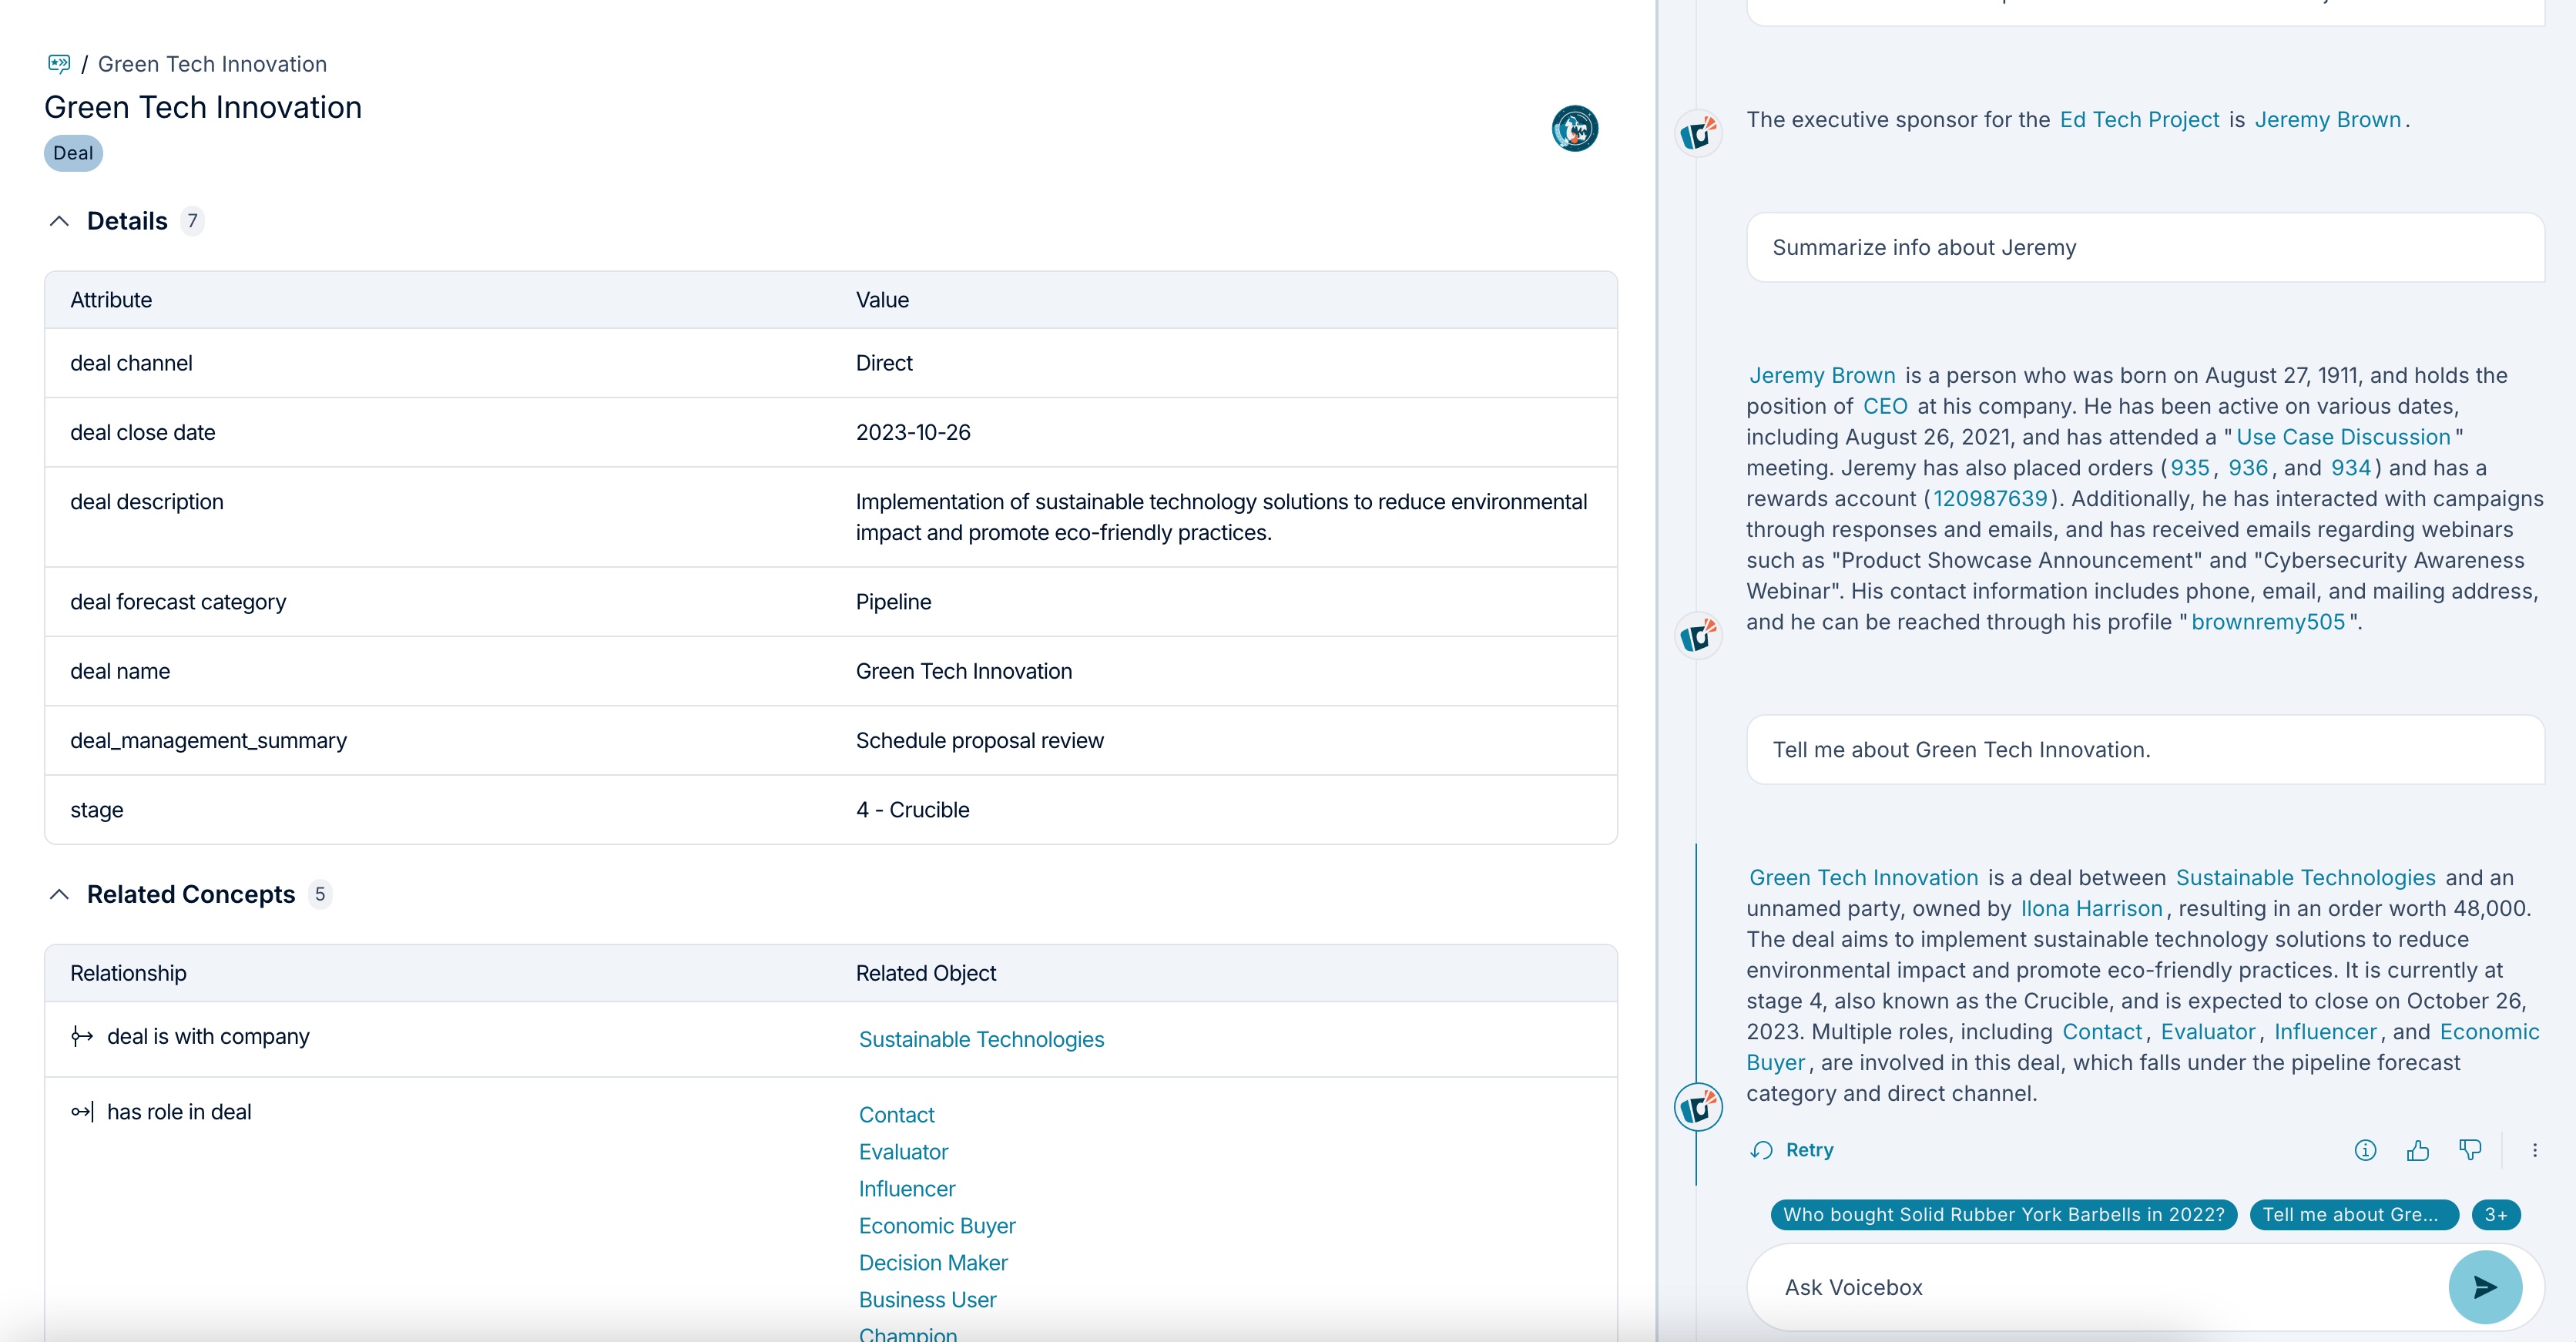Viewport: 2576px width, 1342px height.
Task: Open the Influencer role link in table
Action: [907, 1188]
